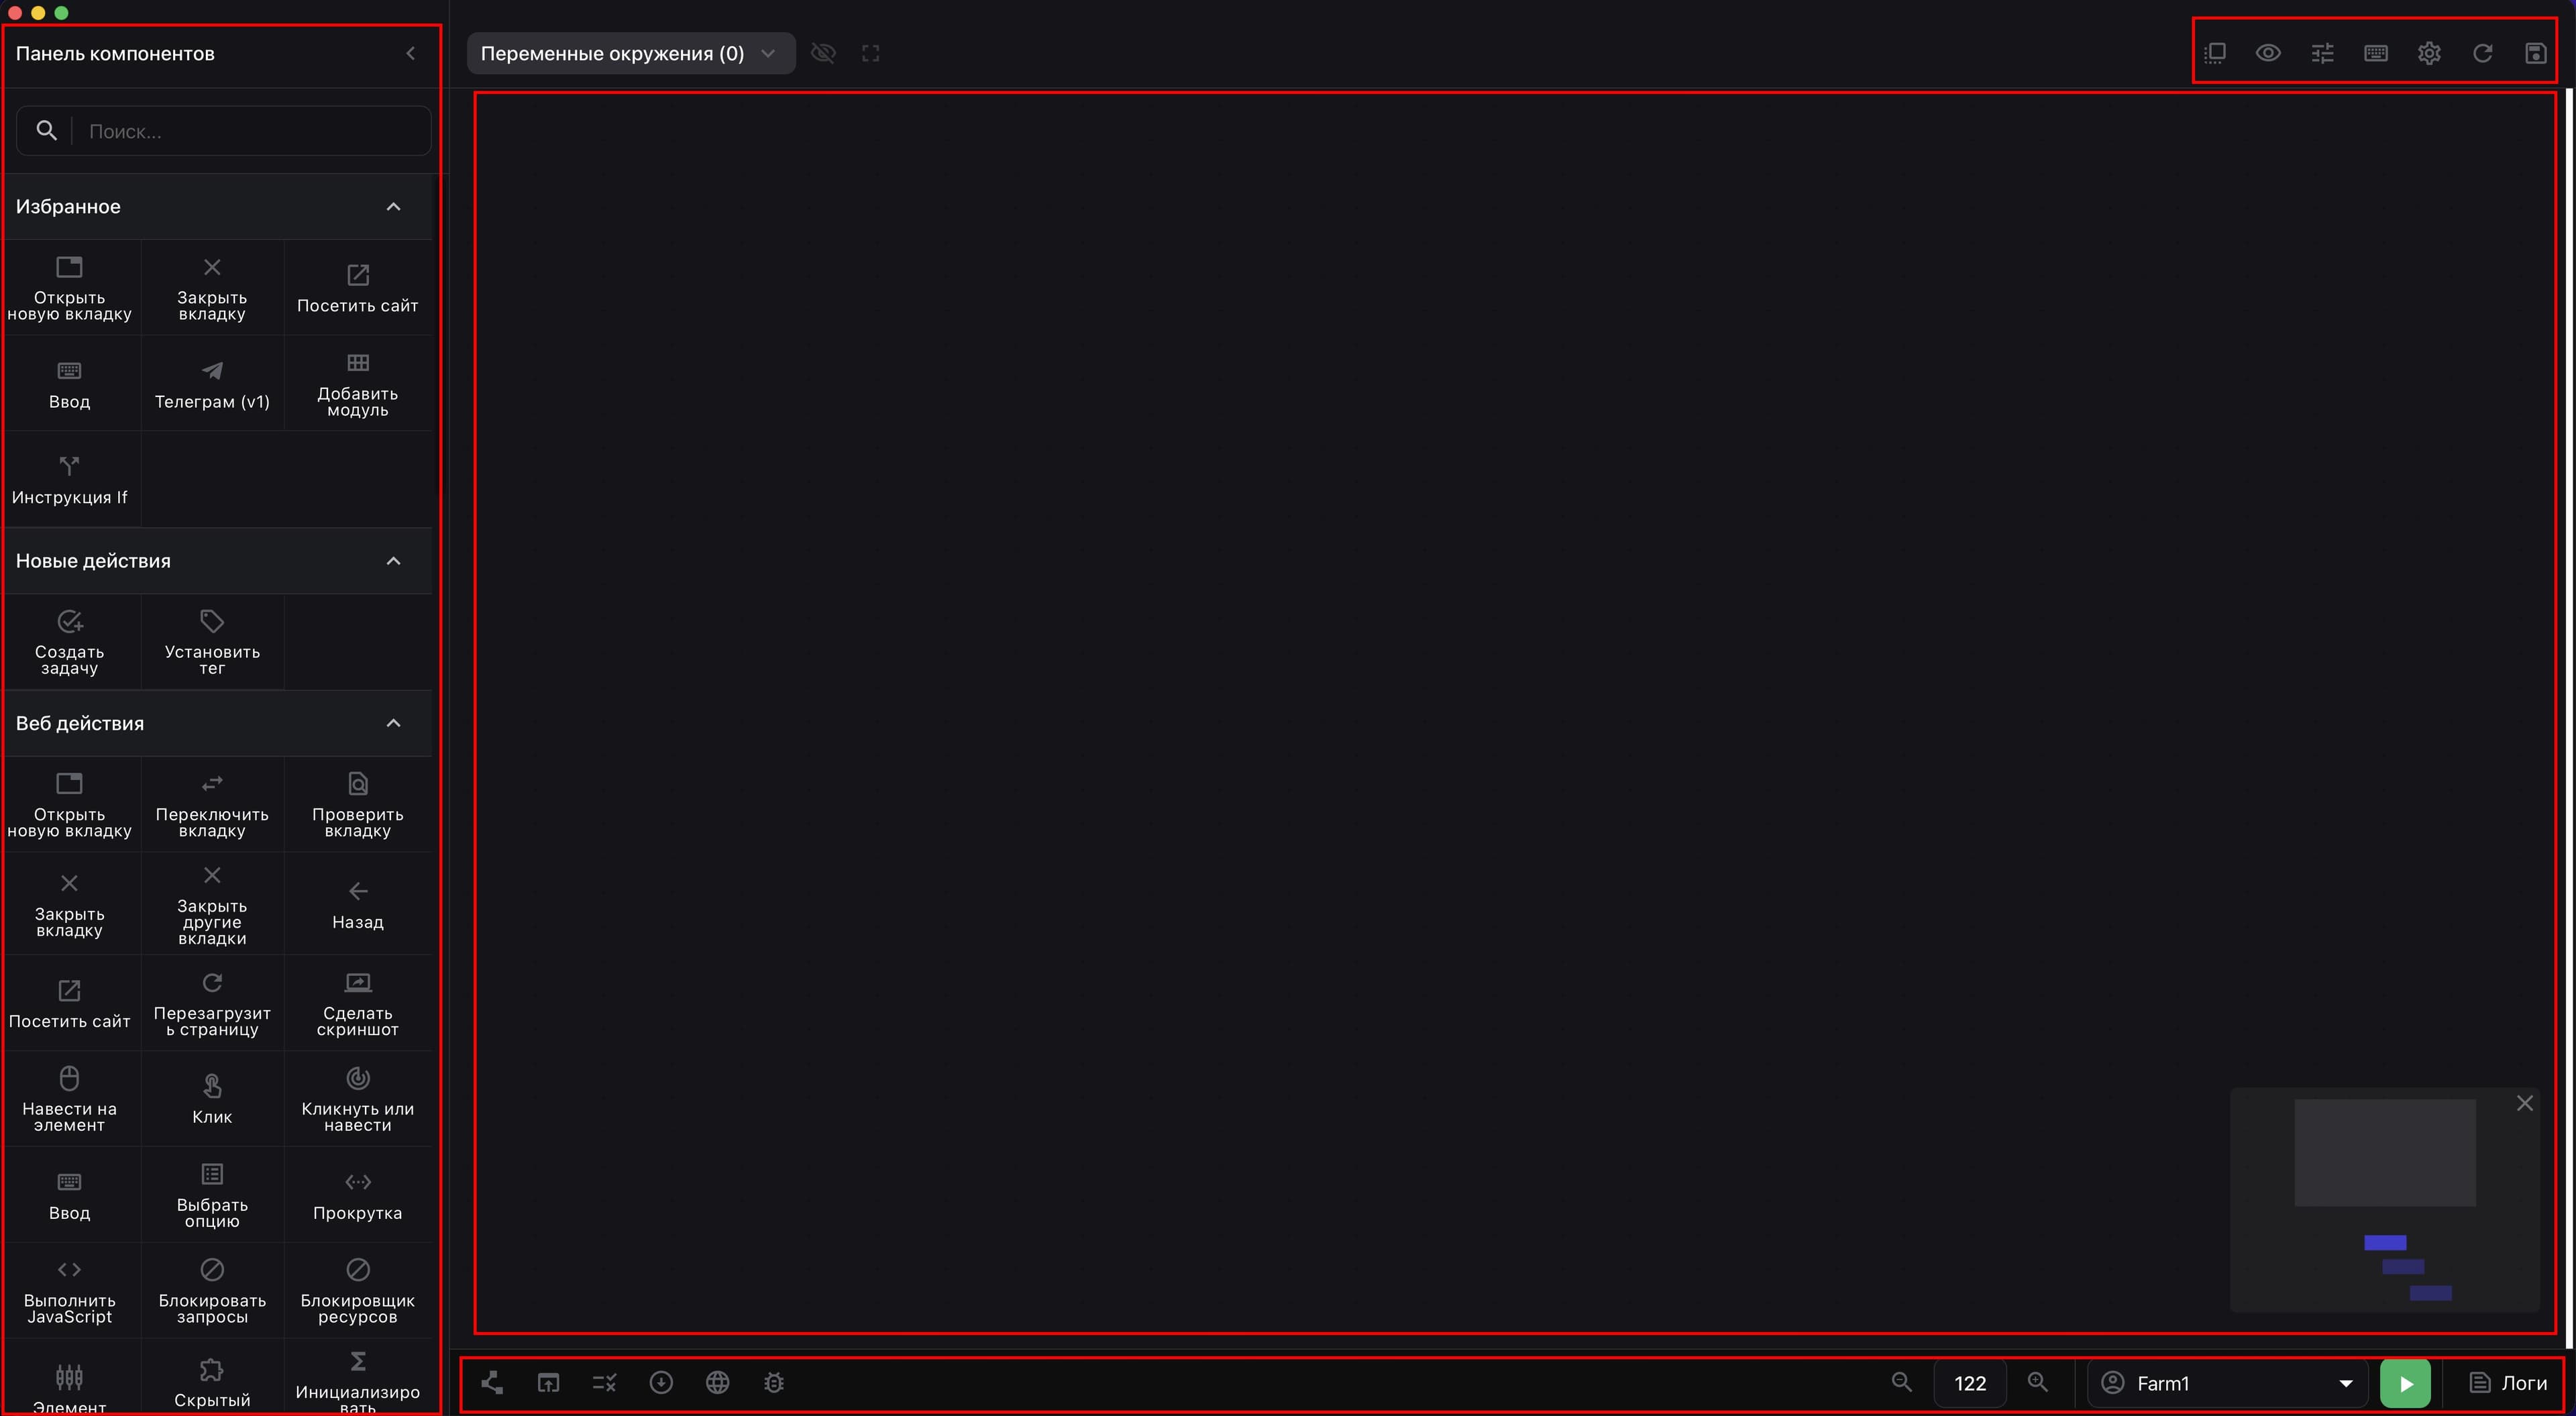Toggle the eye visibility icon top right
This screenshot has height=1416, width=2576.
click(2268, 53)
